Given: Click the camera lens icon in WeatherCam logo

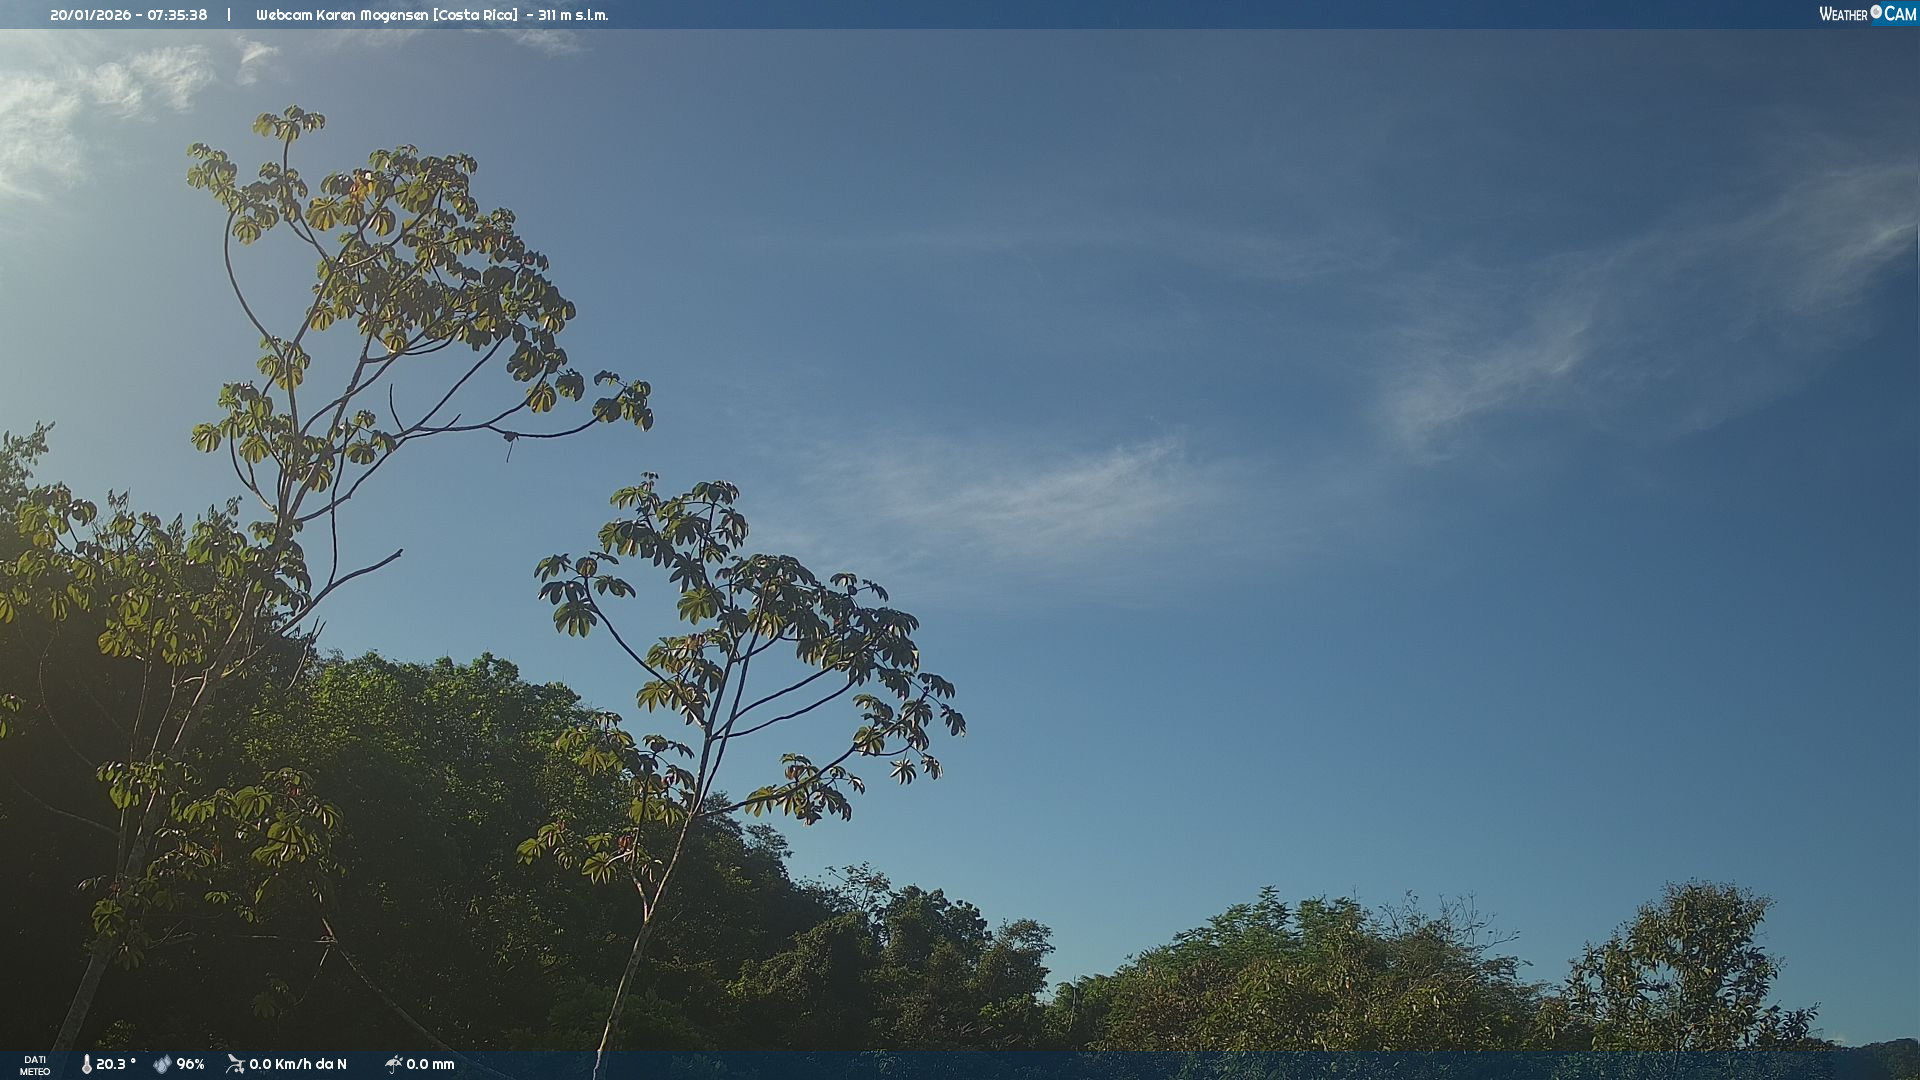Looking at the screenshot, I should click(1876, 12).
